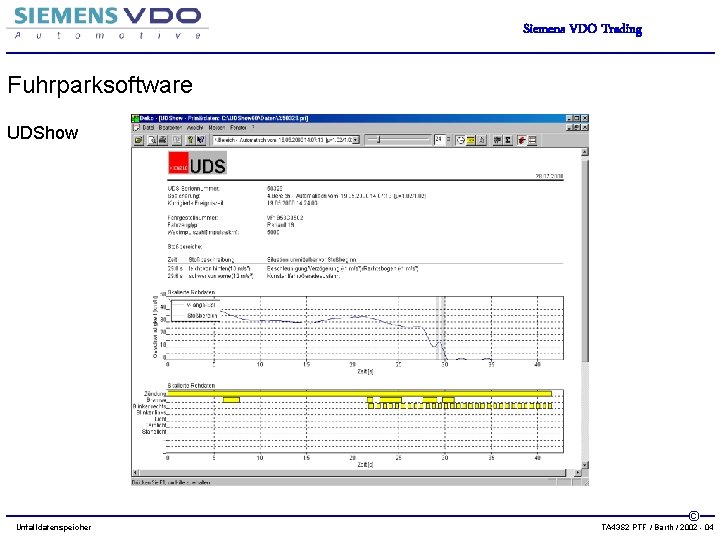
Task: Open the question mark help menu
Action: 253,127
